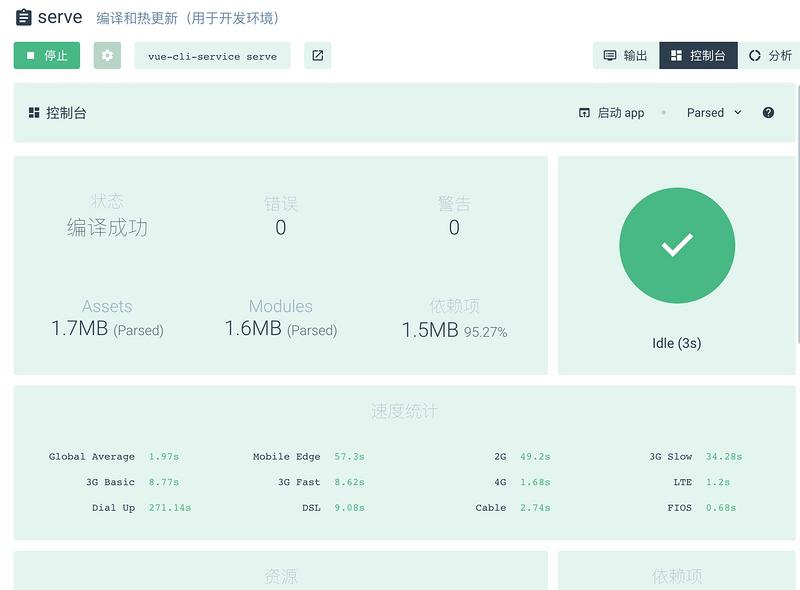Open task parameters gear icon

pyautogui.click(x=107, y=55)
